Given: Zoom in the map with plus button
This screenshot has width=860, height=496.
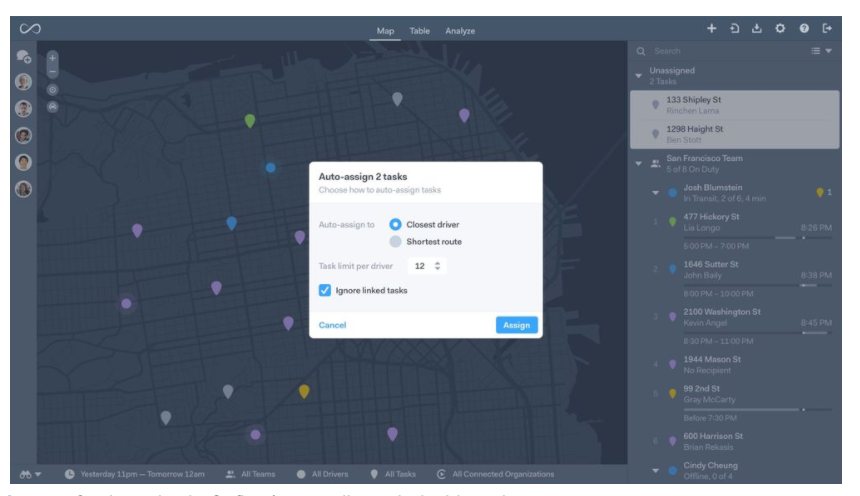Looking at the screenshot, I should point(53,58).
